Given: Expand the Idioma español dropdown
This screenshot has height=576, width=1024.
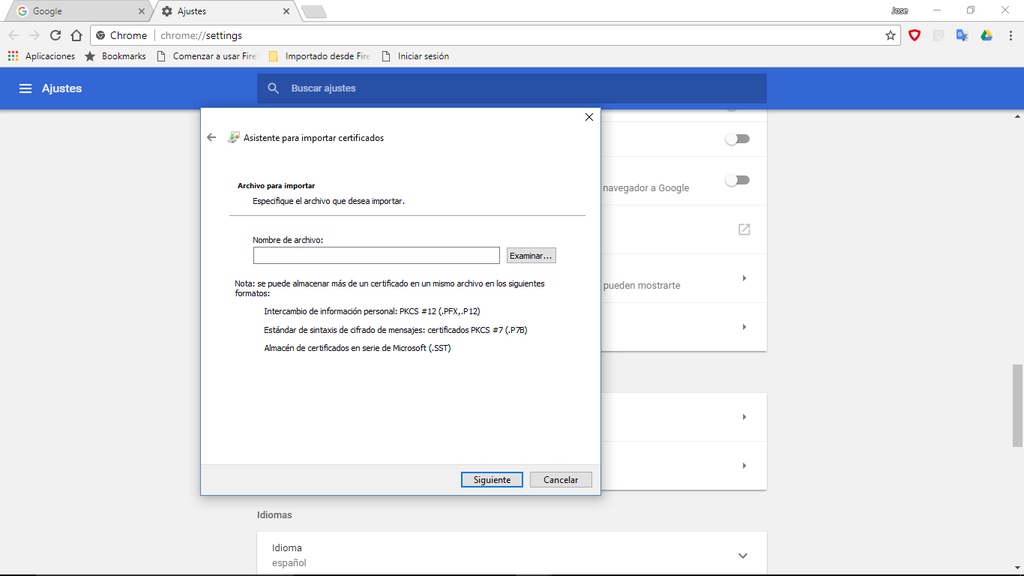Looking at the screenshot, I should pos(742,556).
